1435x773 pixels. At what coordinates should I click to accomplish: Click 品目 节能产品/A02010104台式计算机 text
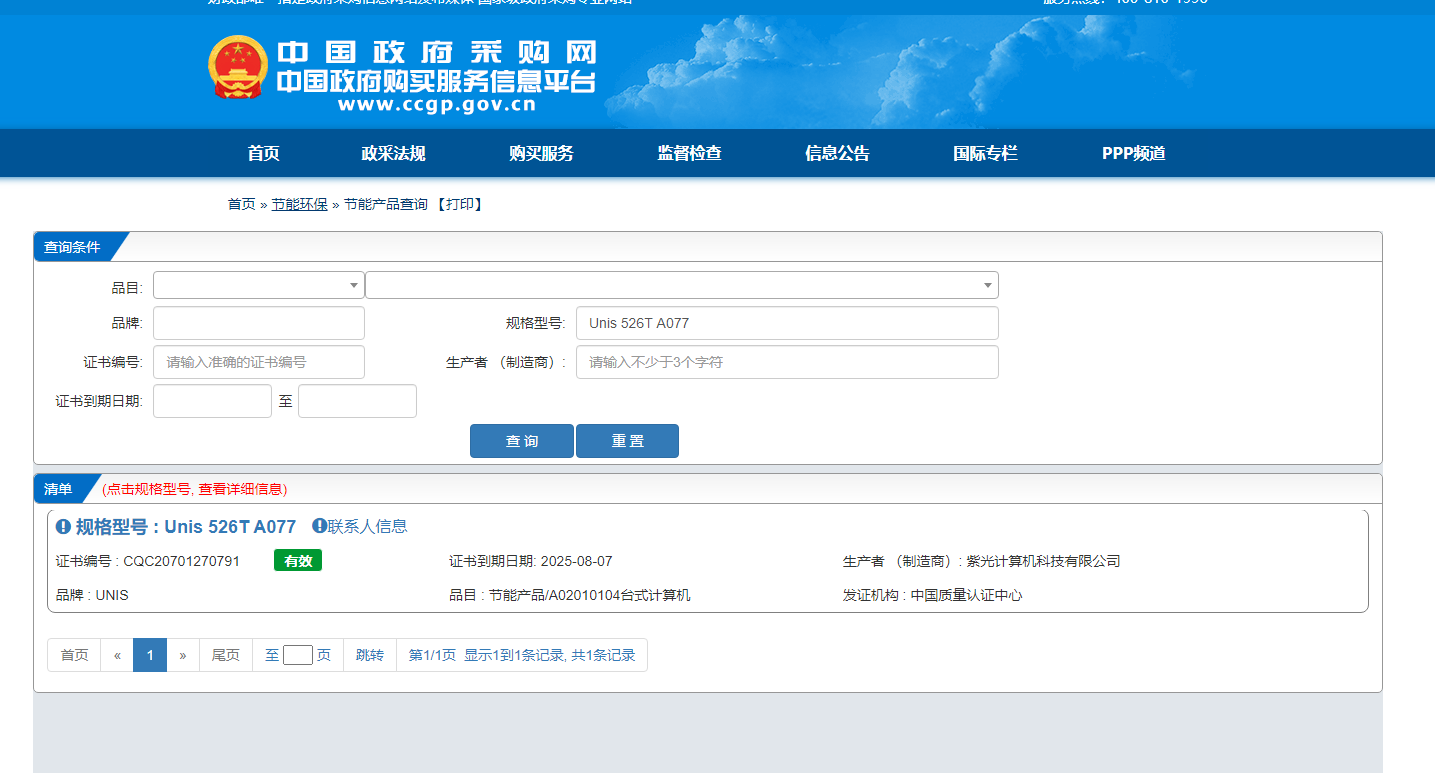[570, 595]
